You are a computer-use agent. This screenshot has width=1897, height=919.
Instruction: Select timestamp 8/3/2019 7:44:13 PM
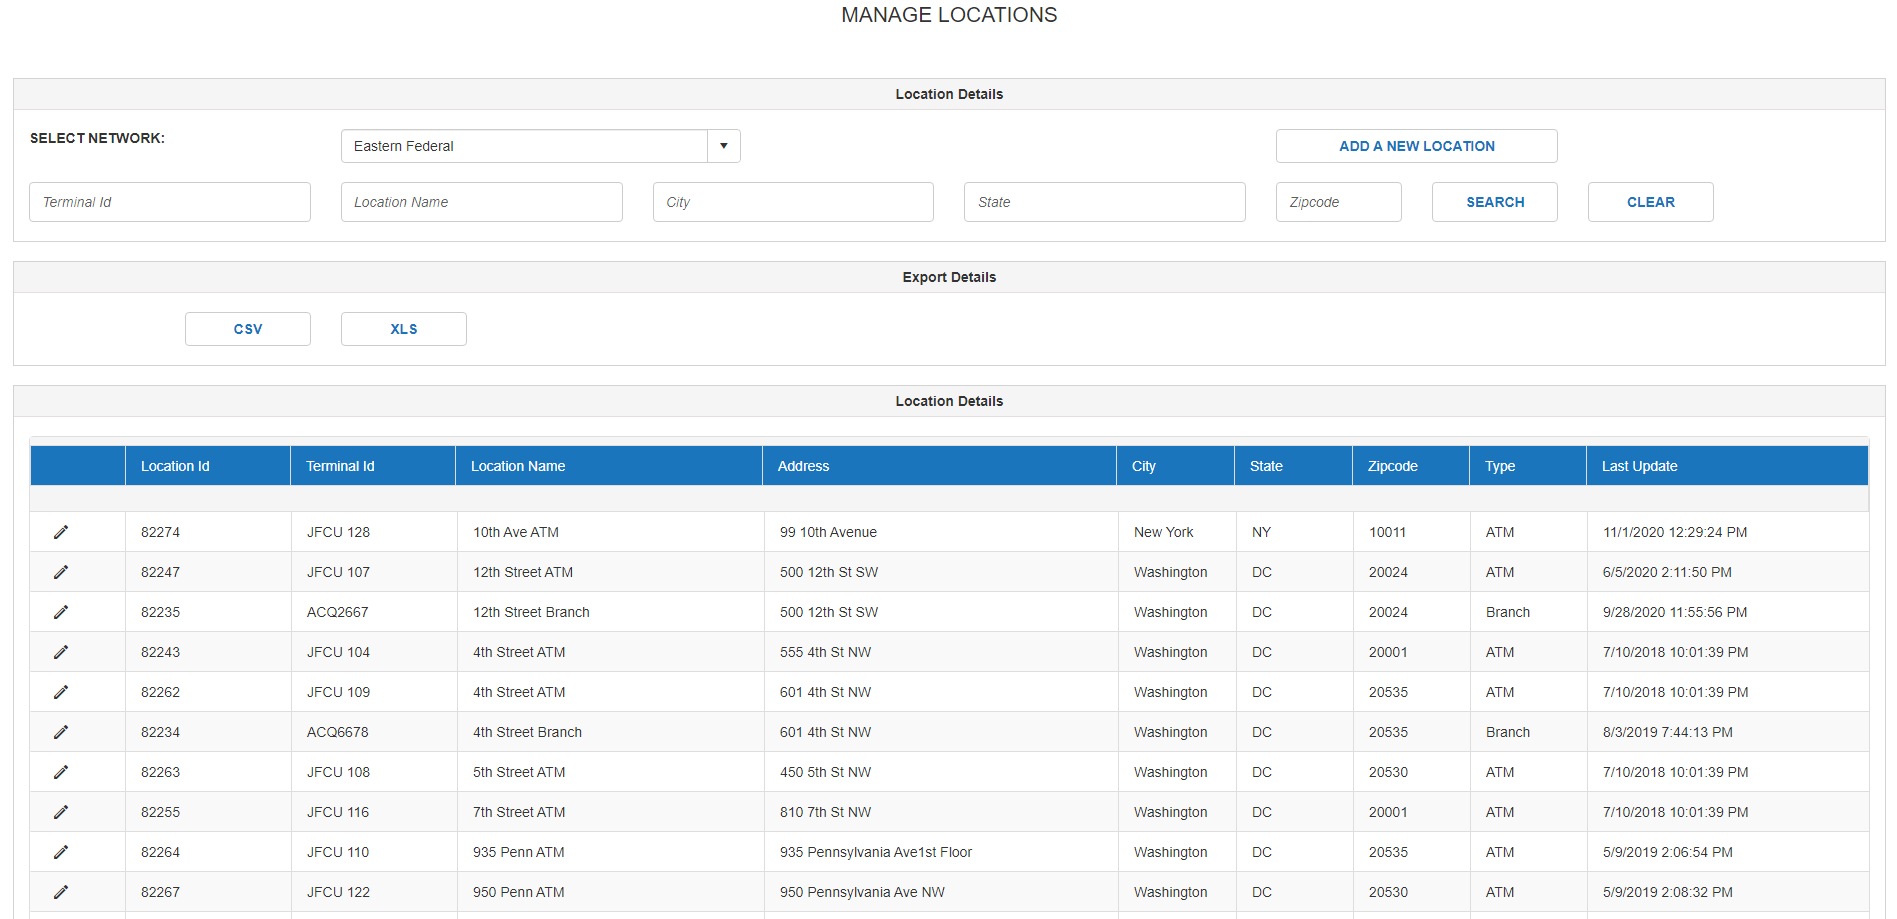click(1668, 732)
